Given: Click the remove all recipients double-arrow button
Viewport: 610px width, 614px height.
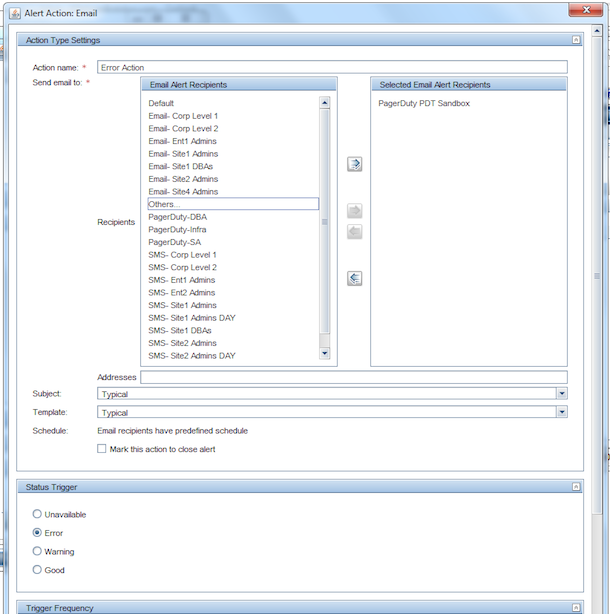Looking at the screenshot, I should coord(354,278).
